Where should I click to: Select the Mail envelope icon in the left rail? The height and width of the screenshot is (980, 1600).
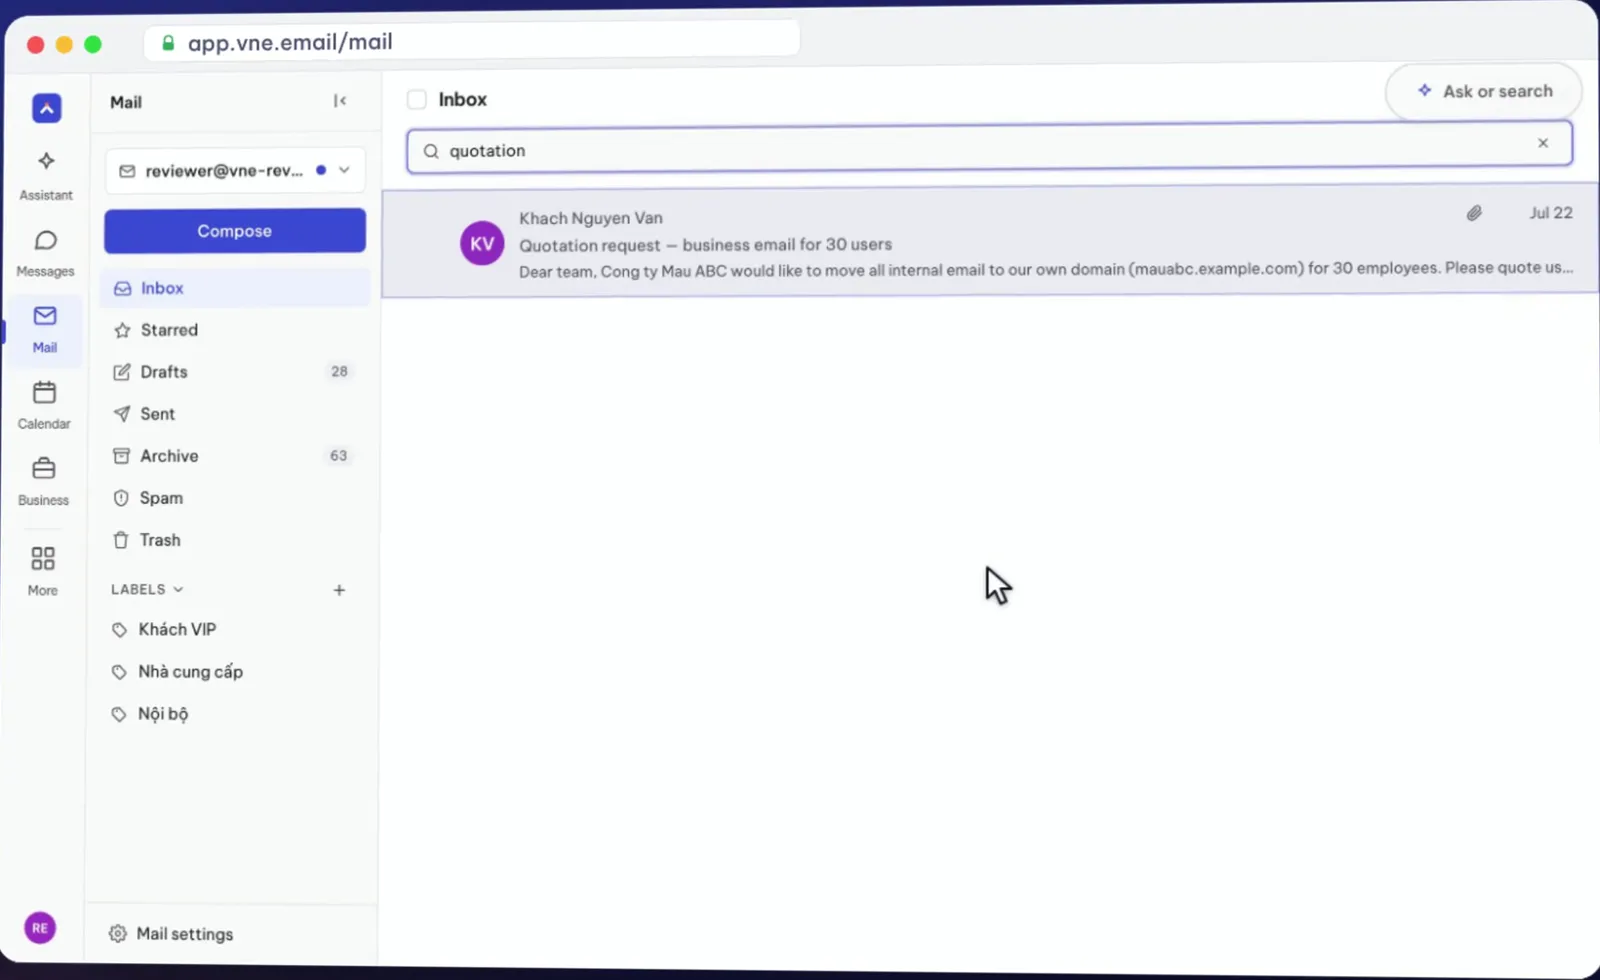click(45, 316)
